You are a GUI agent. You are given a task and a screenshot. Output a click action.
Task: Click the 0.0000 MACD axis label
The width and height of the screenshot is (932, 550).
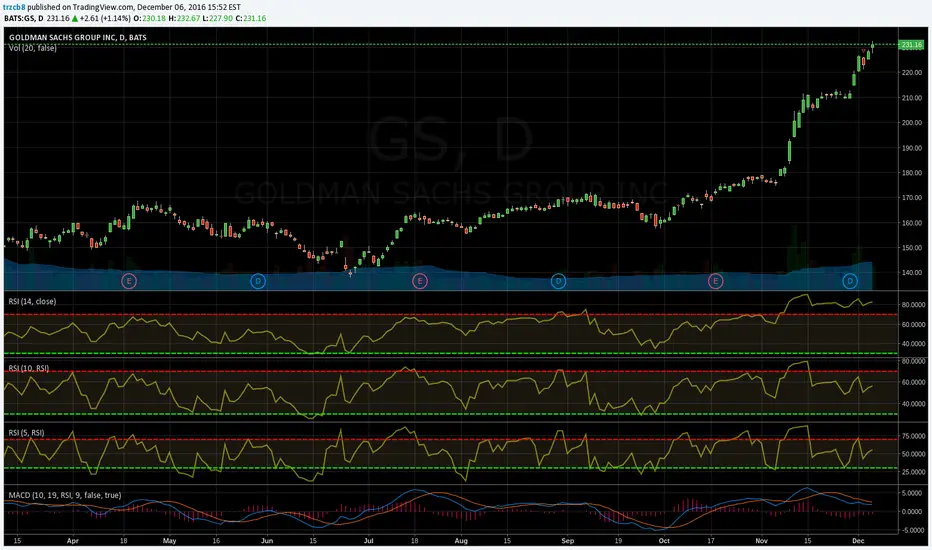click(x=912, y=511)
